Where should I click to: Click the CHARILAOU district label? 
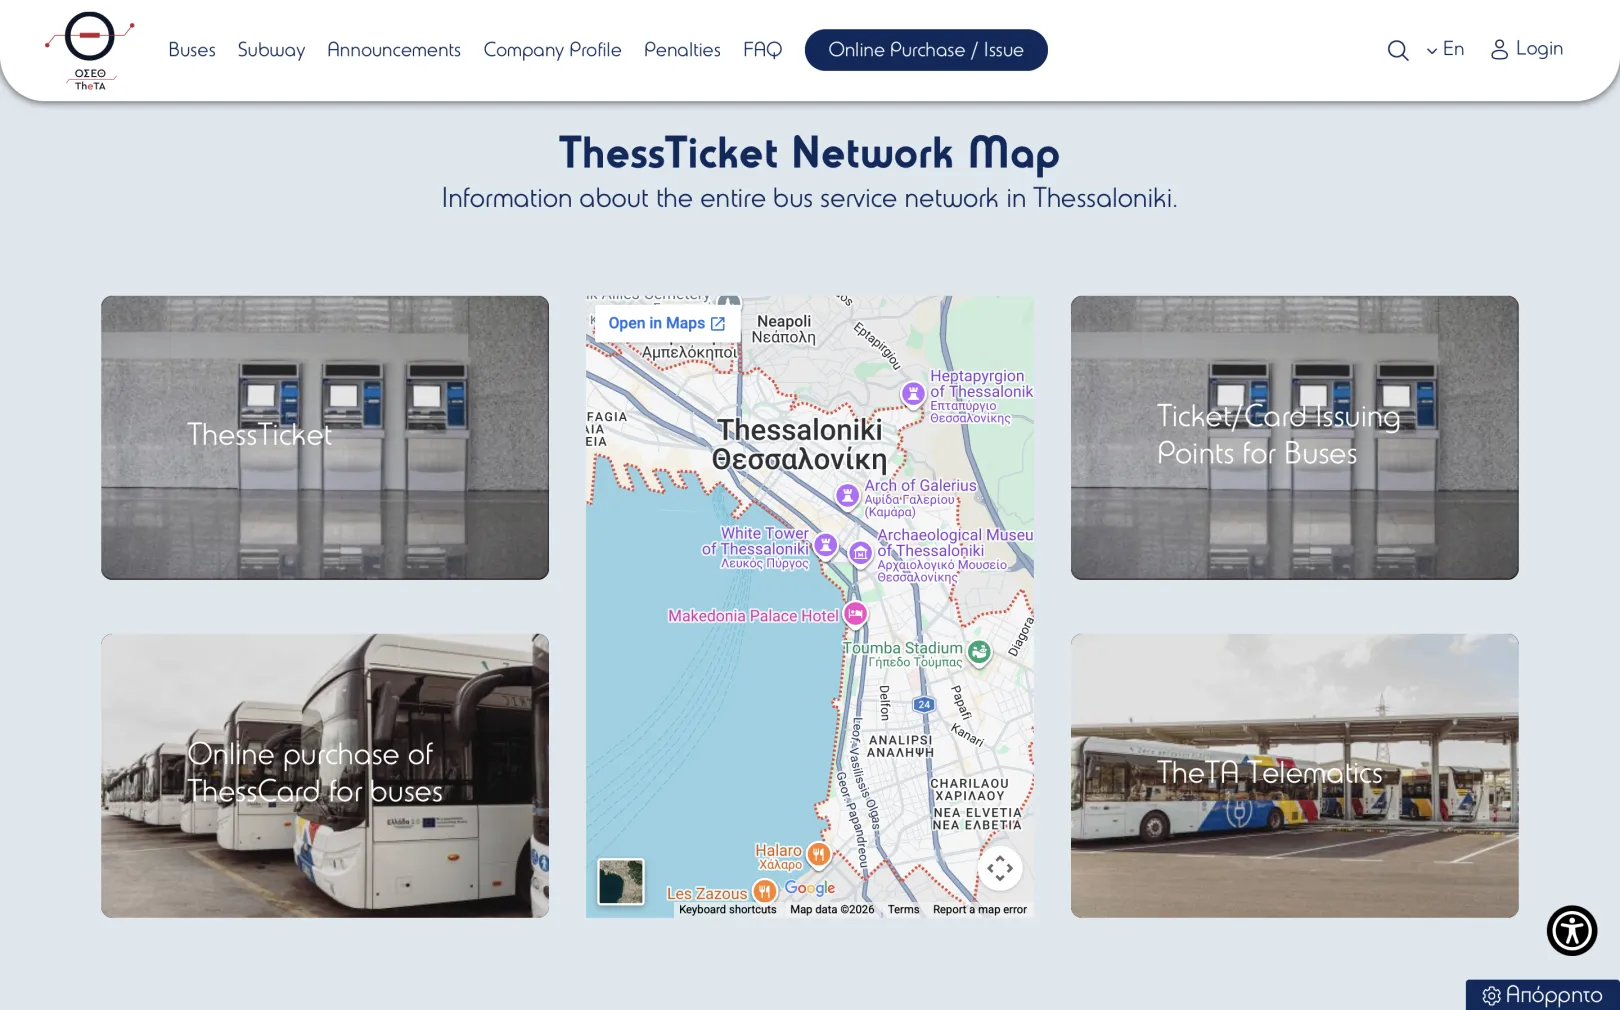[x=969, y=789]
